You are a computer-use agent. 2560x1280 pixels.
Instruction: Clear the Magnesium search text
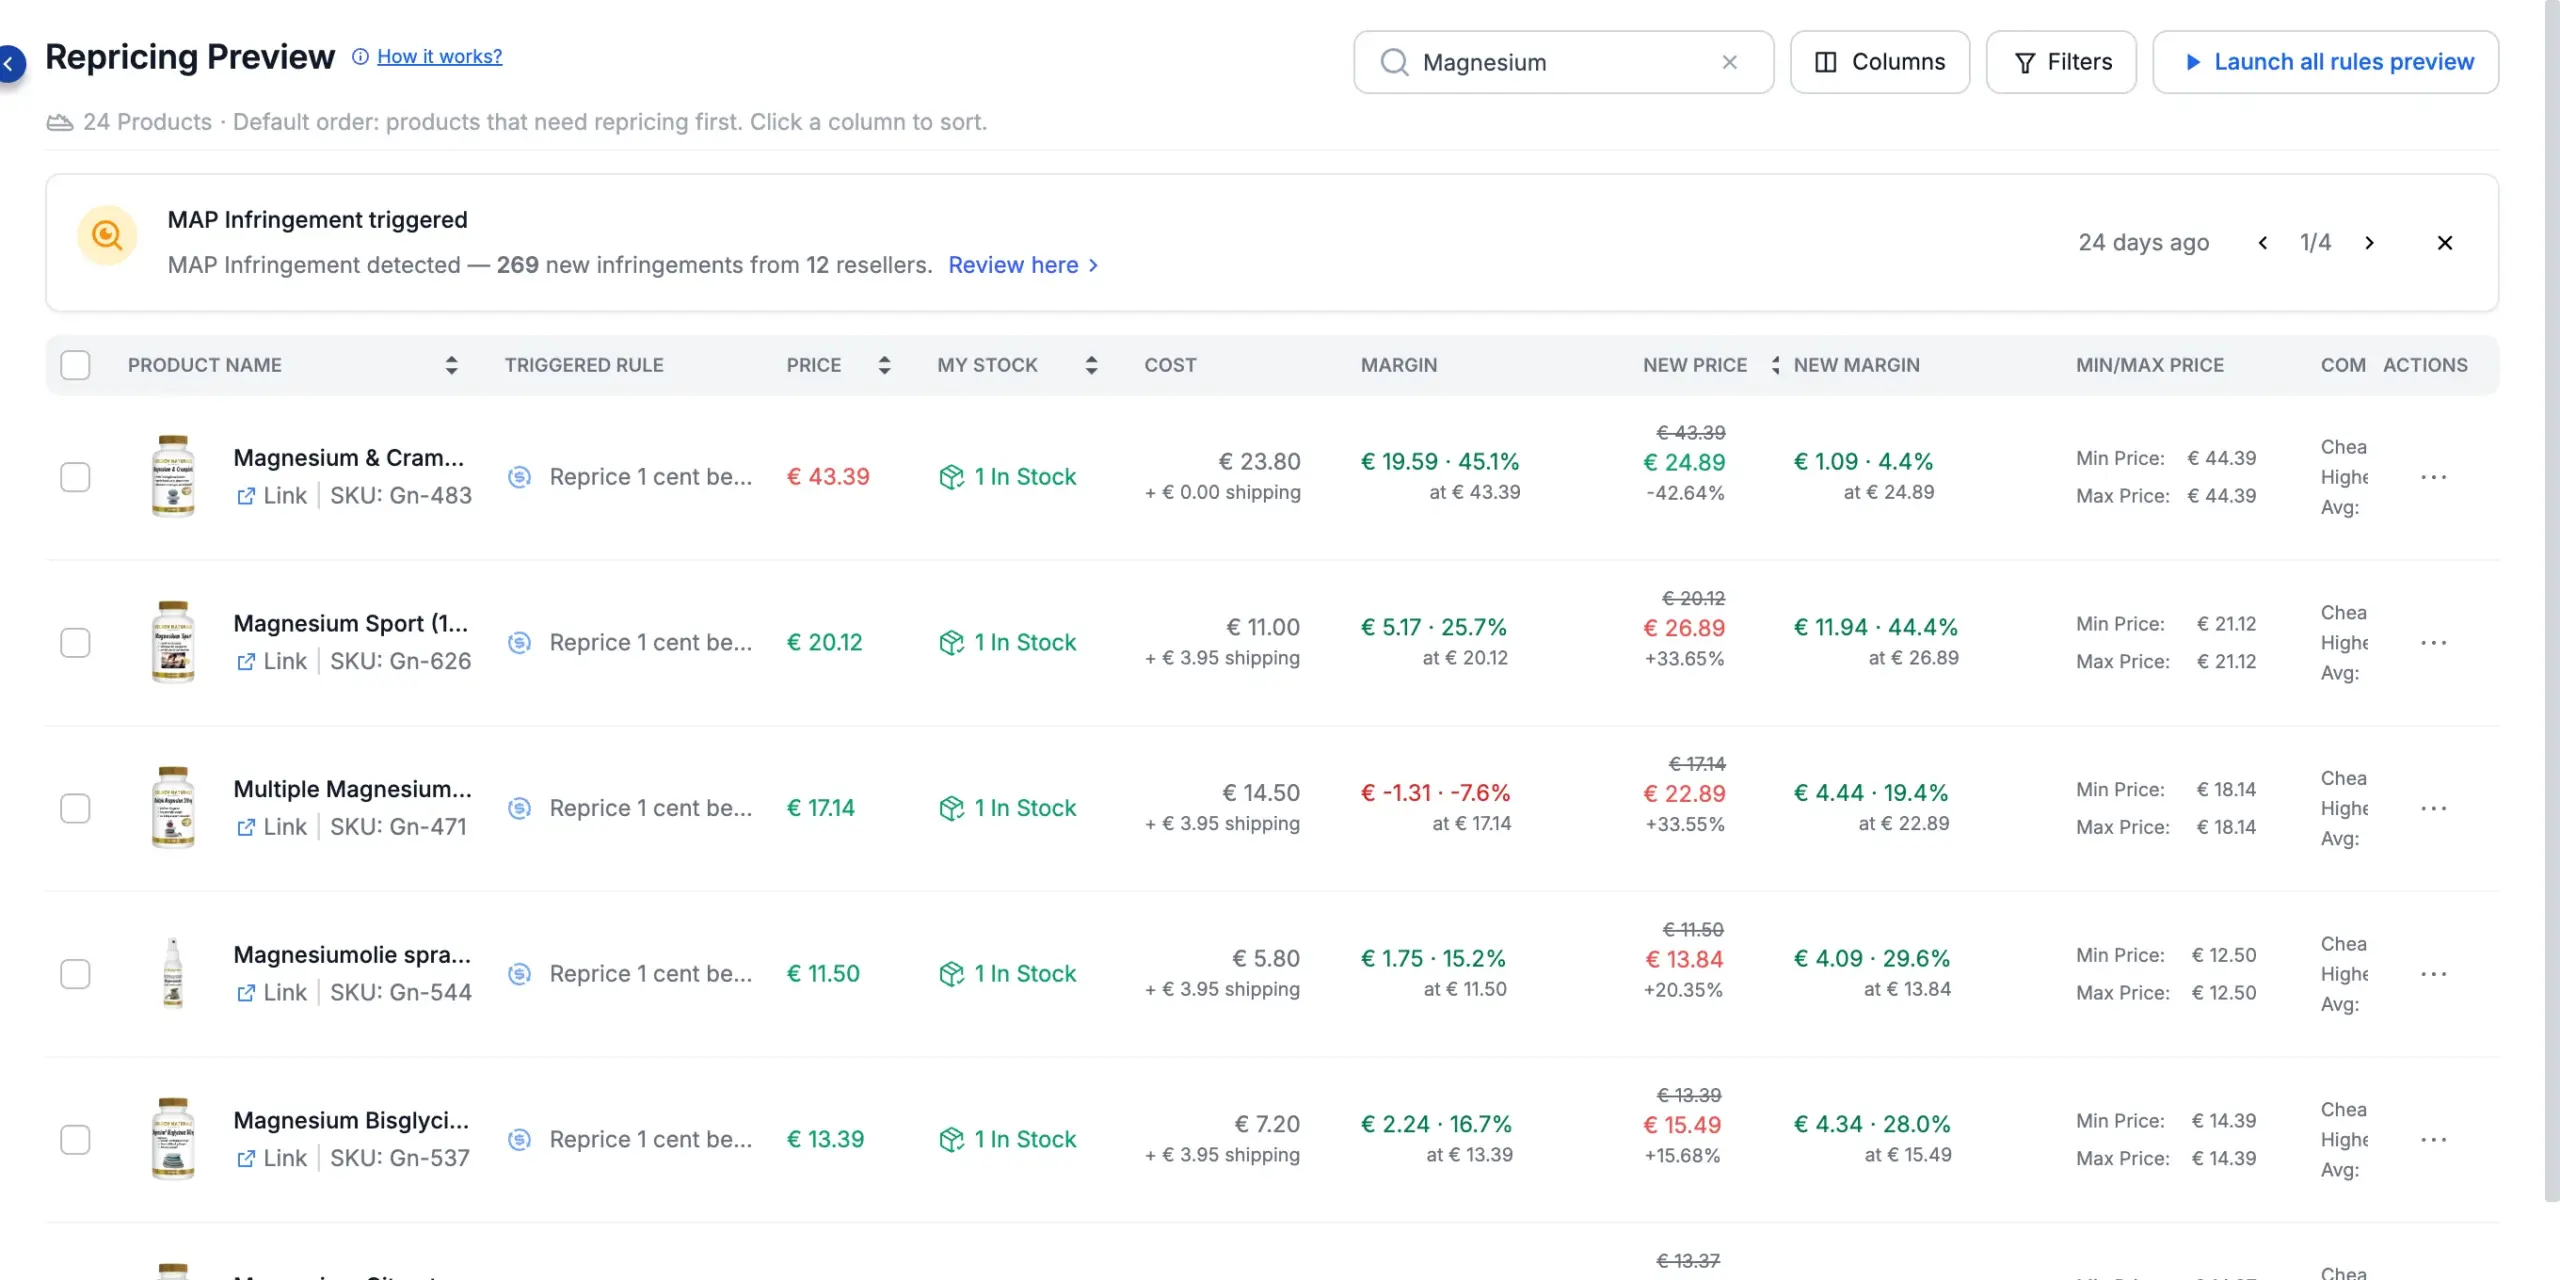[1729, 62]
